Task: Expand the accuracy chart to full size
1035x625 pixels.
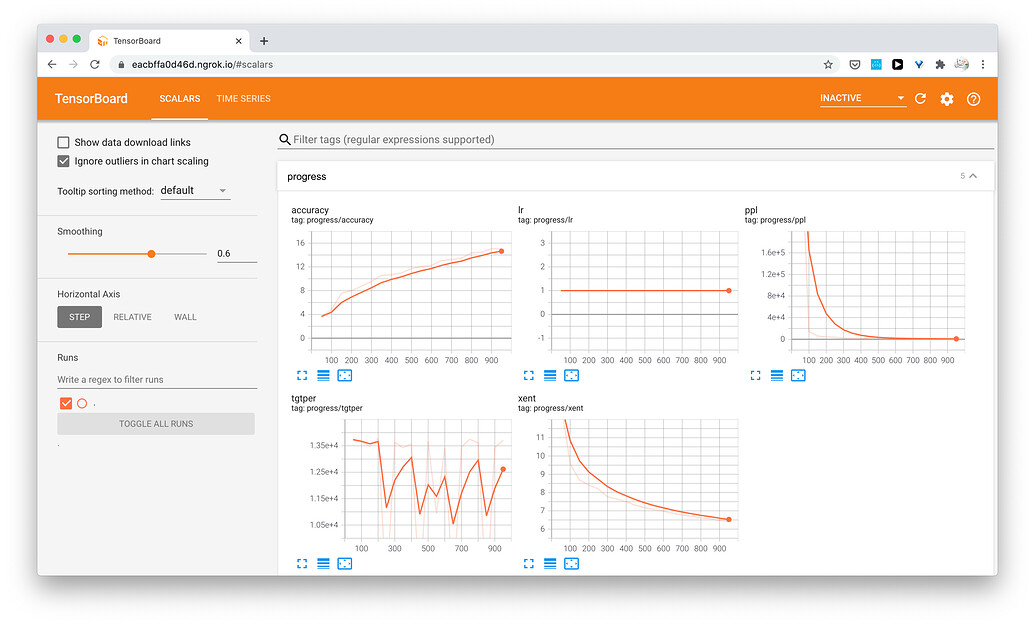Action: (301, 375)
